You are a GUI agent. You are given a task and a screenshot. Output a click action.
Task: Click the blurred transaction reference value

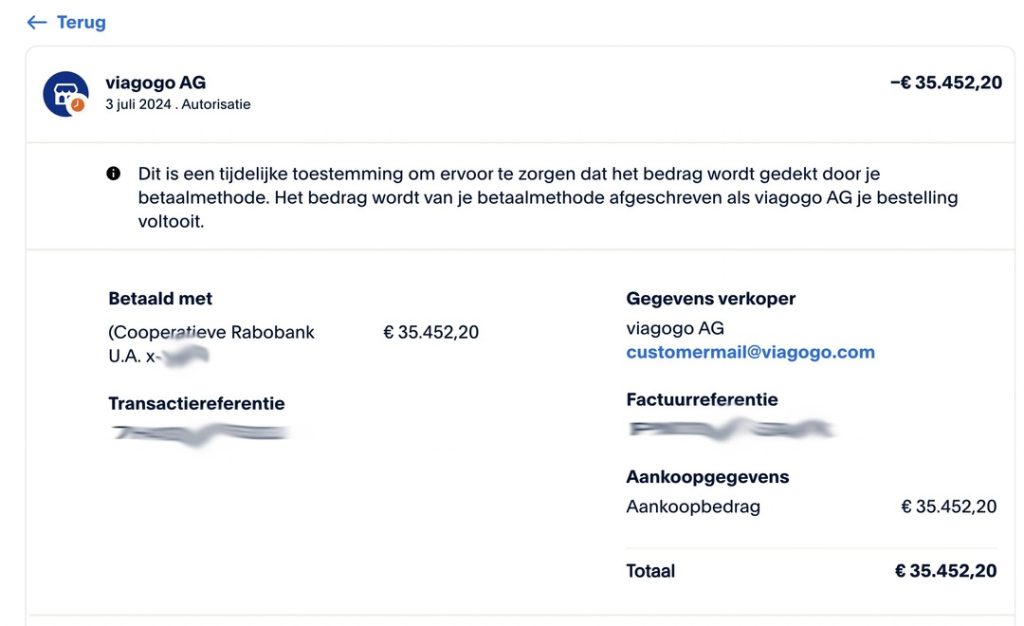coord(200,433)
